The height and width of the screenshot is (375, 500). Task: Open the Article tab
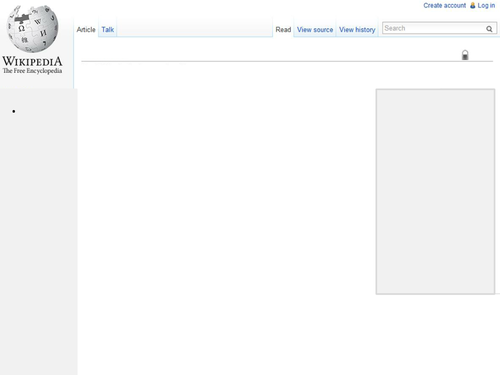tap(86, 30)
